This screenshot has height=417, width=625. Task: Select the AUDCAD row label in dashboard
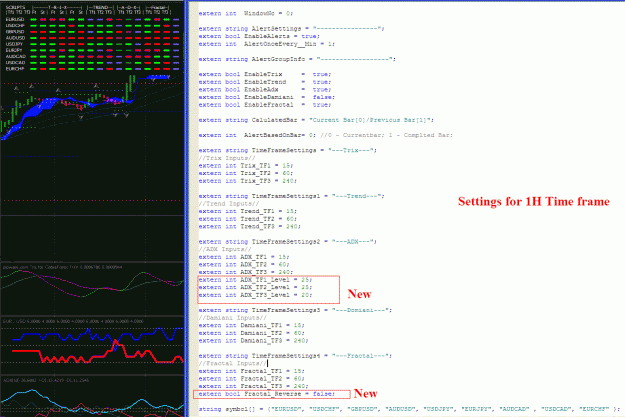[x=16, y=56]
